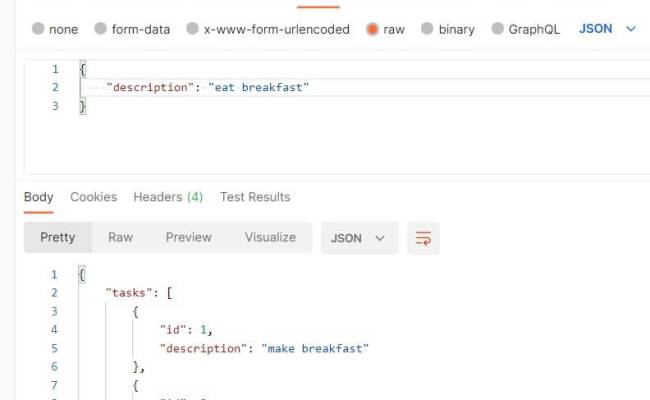The image size is (650, 400).
Task: Select the form-data radio option
Action: pos(100,29)
